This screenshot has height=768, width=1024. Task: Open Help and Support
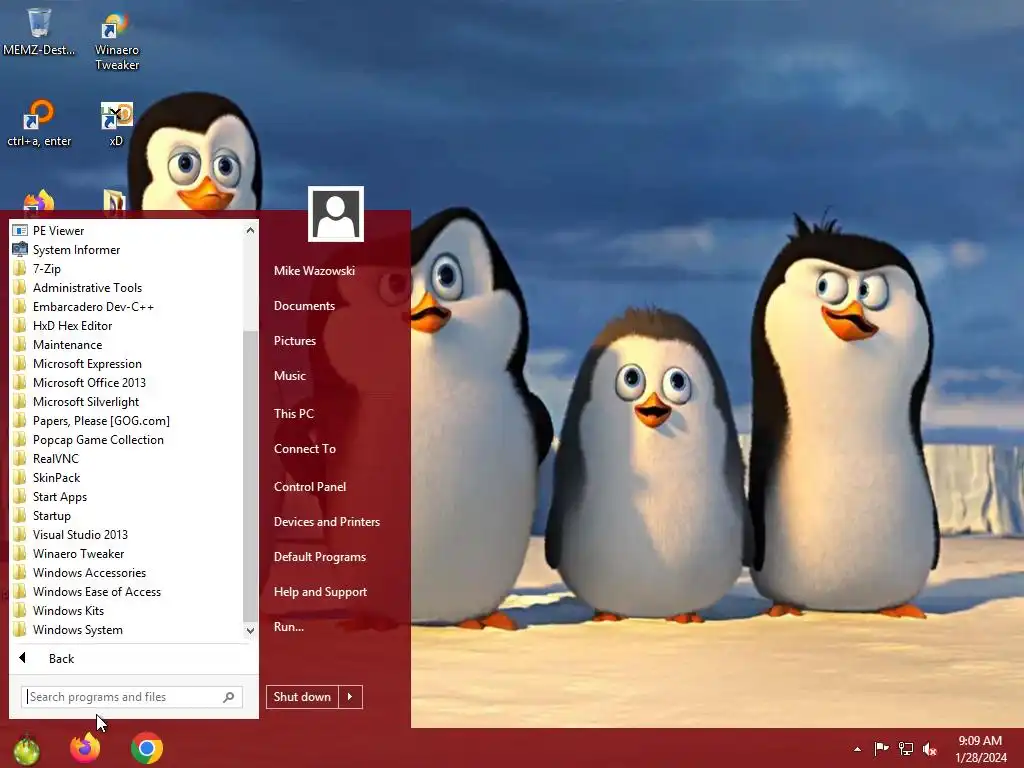(320, 592)
